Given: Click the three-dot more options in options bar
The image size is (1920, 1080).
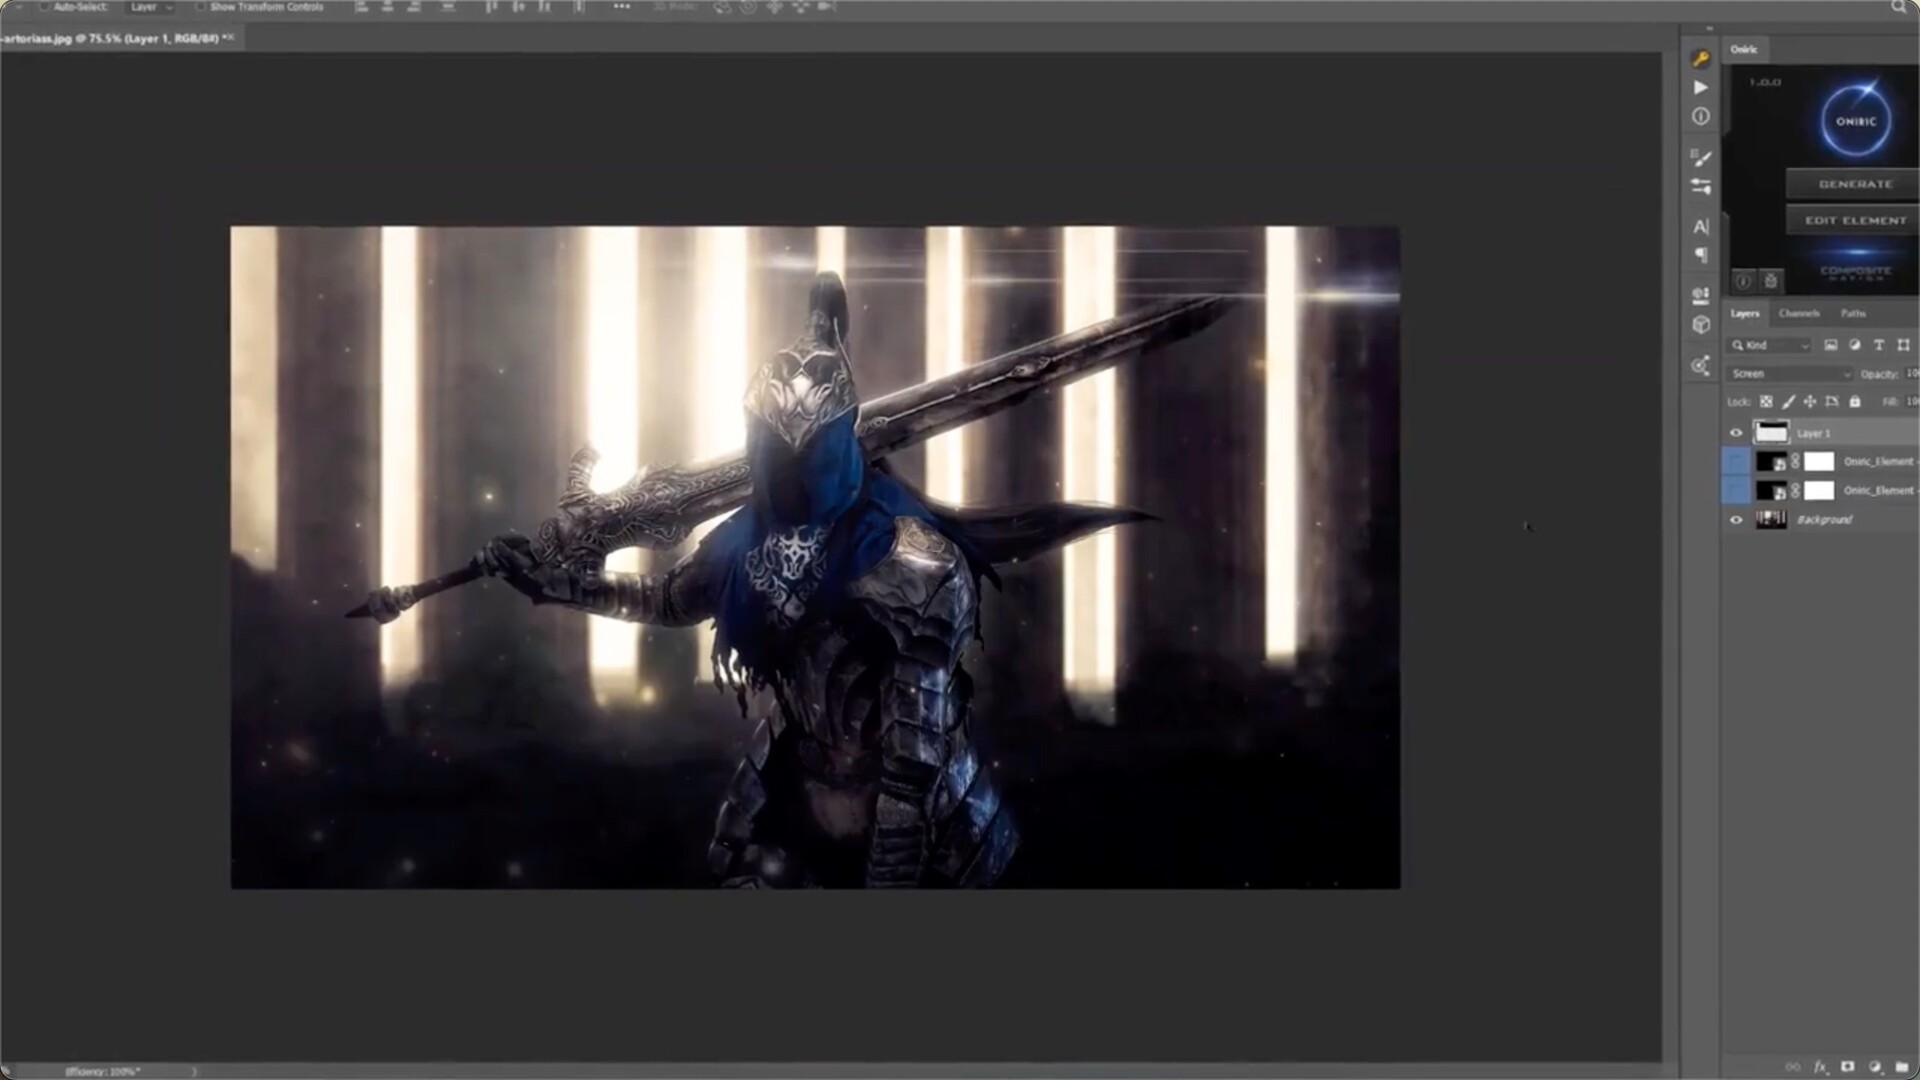Looking at the screenshot, I should (x=621, y=7).
